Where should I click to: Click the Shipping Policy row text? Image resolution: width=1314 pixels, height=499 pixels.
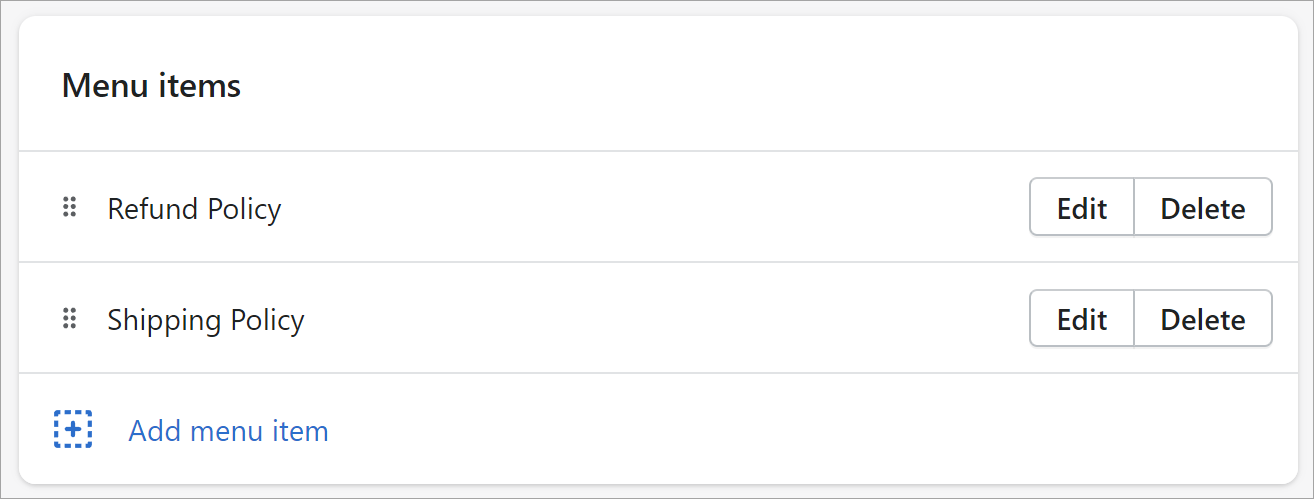click(206, 320)
